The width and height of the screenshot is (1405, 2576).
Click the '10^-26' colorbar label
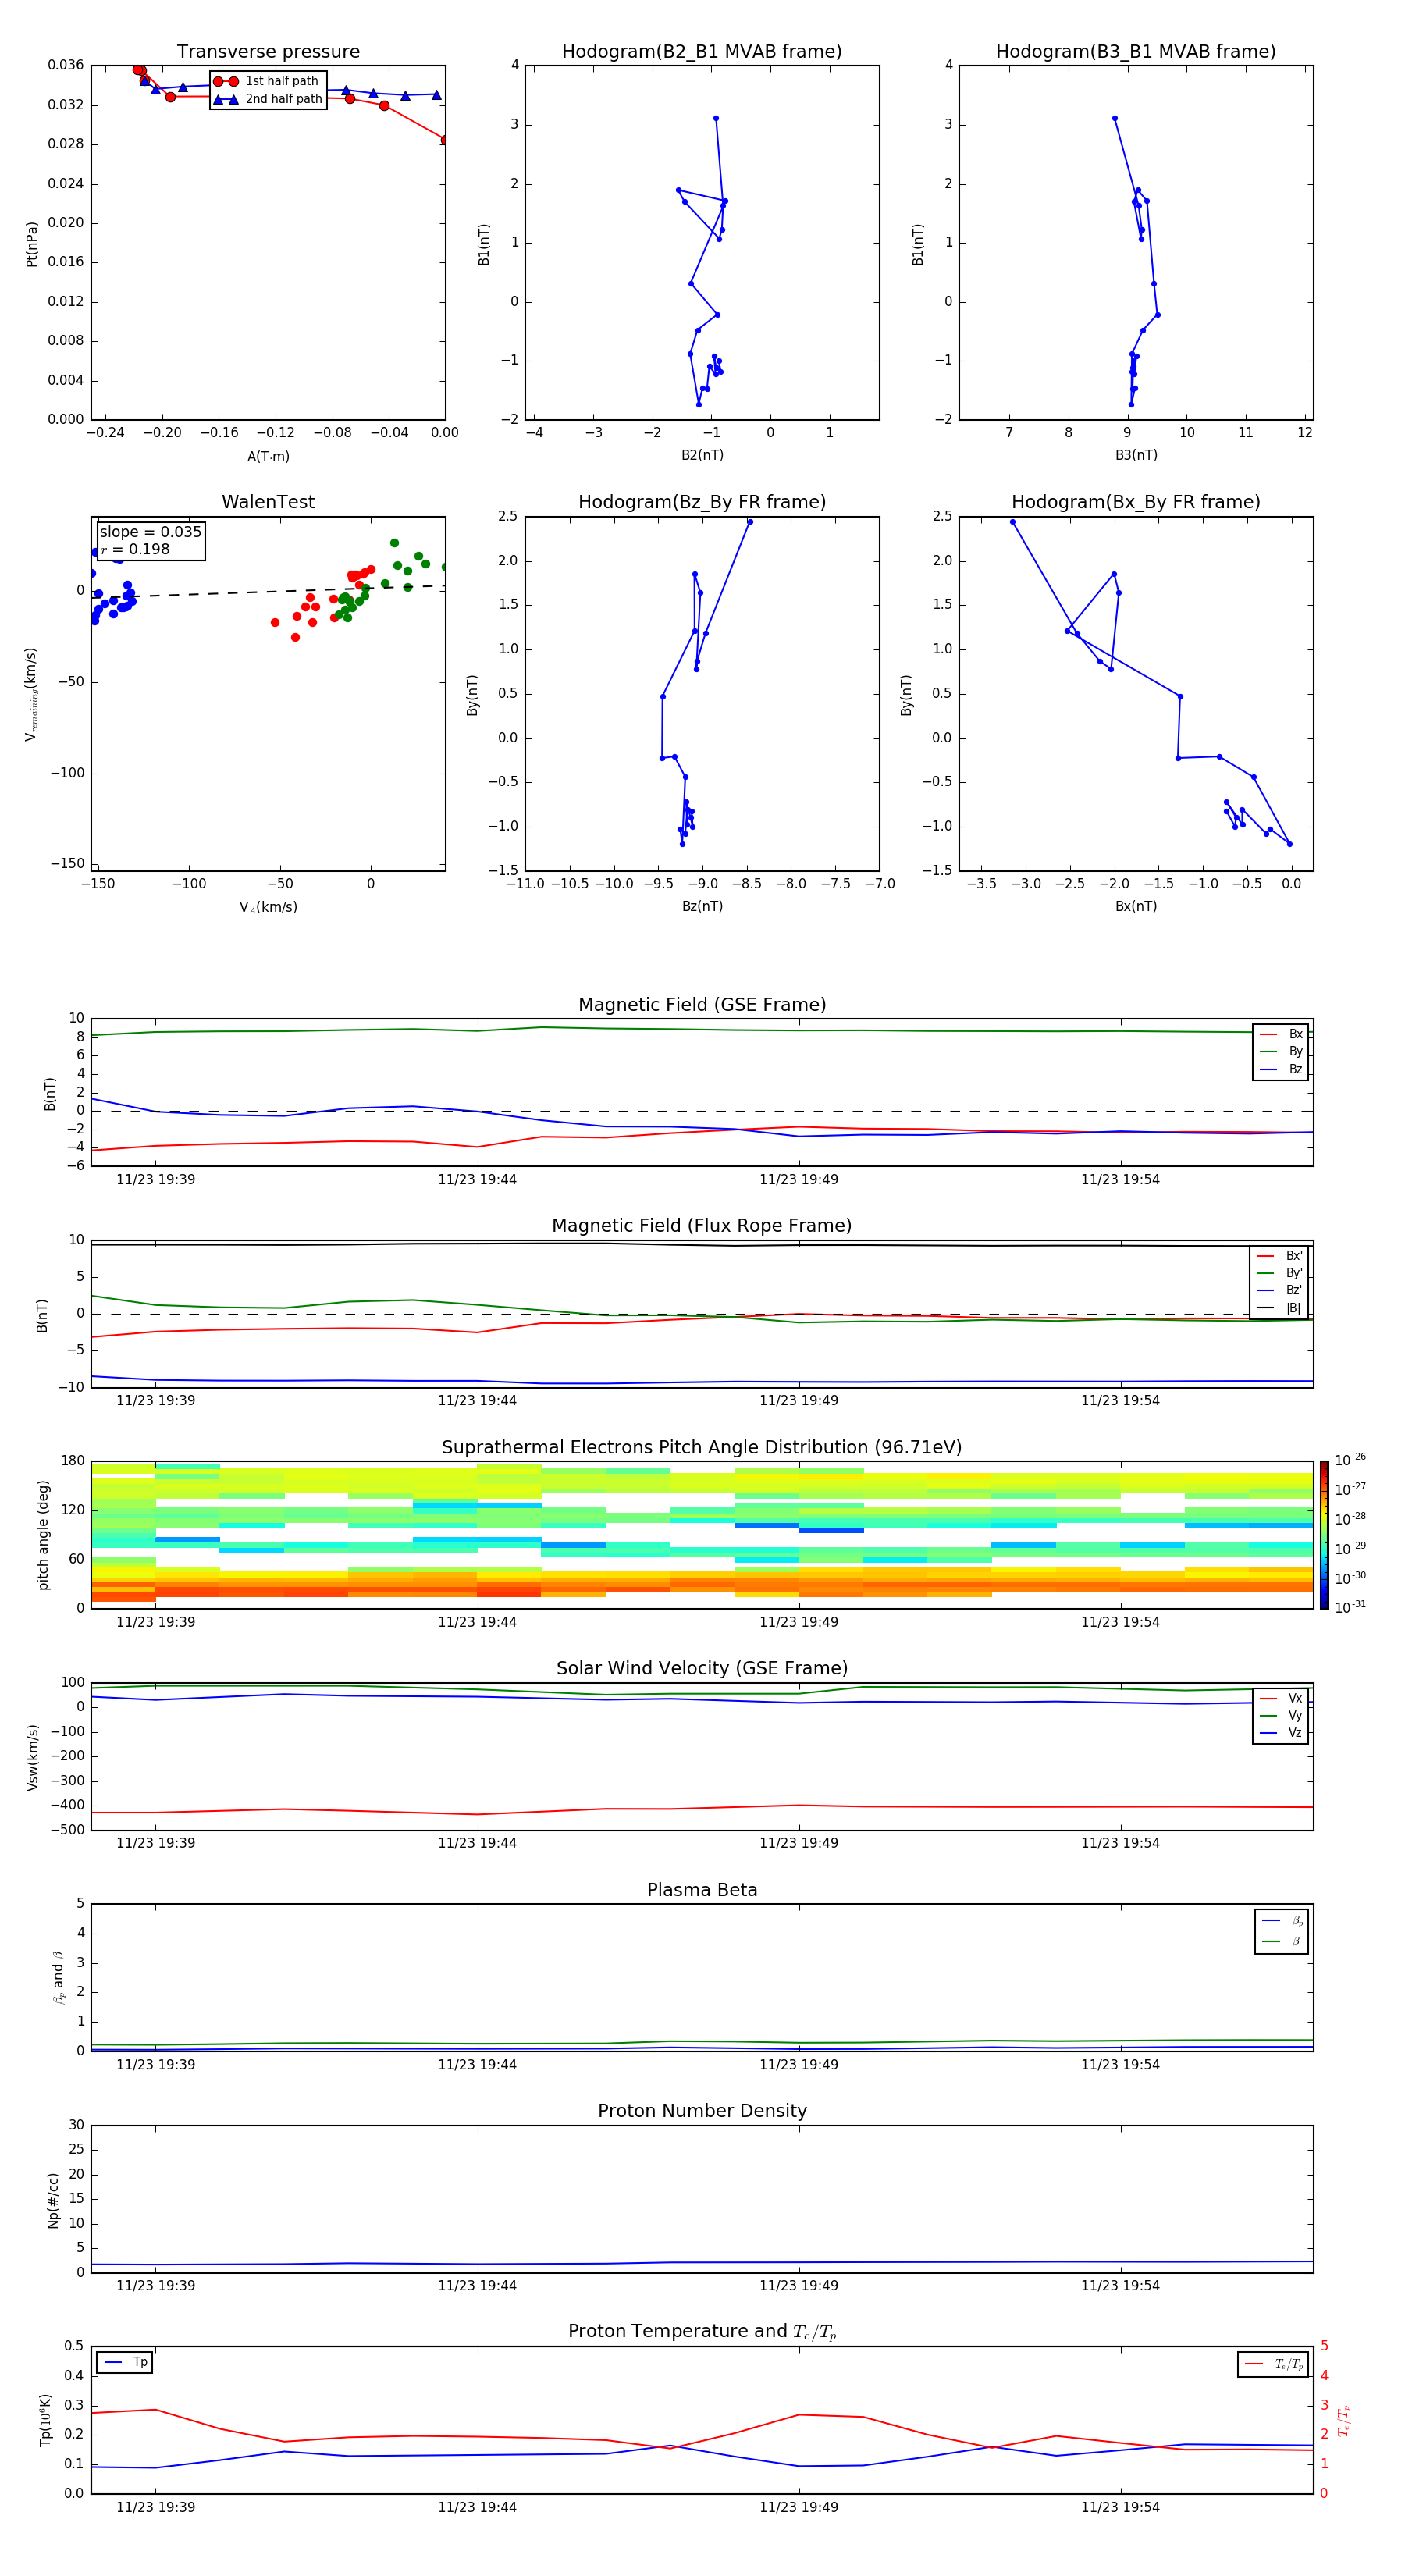pyautogui.click(x=1350, y=1460)
